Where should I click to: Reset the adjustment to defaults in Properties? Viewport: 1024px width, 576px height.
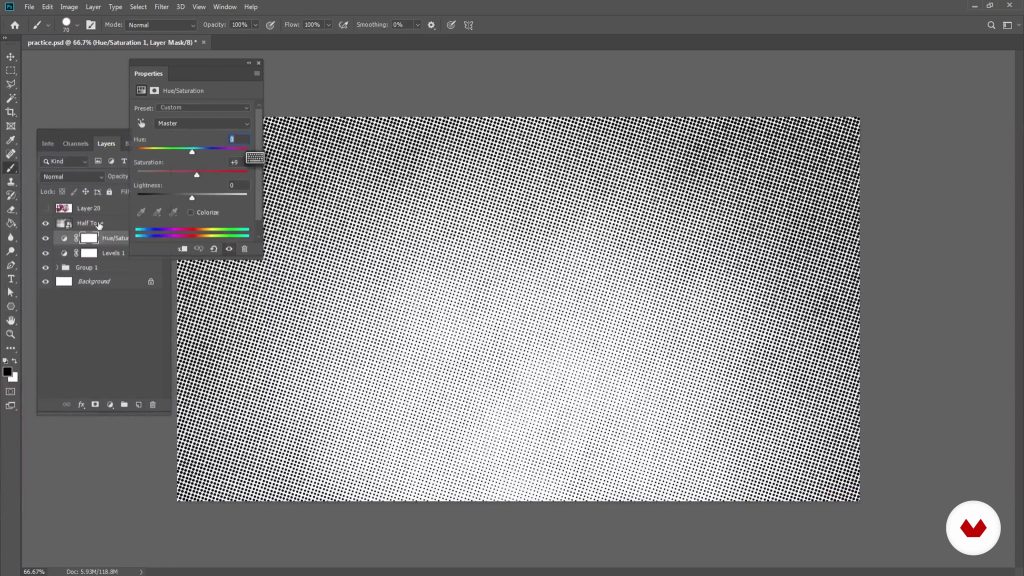click(x=213, y=248)
